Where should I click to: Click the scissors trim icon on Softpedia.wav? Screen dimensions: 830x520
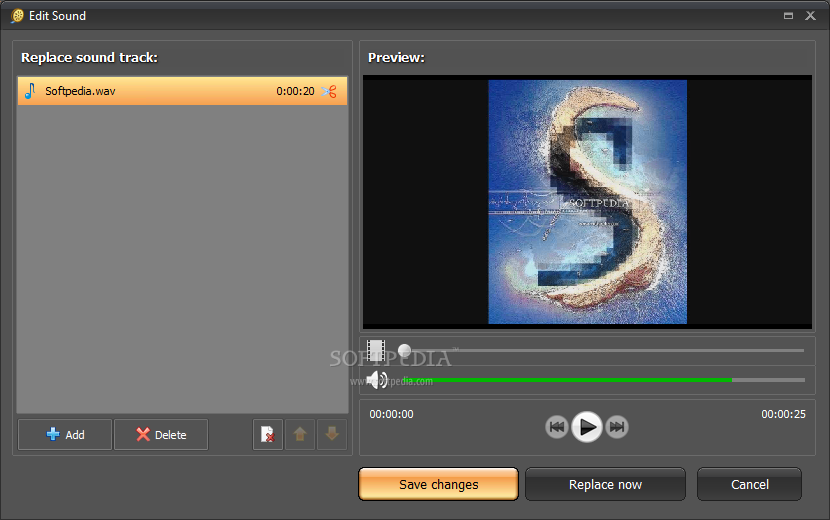coord(329,91)
